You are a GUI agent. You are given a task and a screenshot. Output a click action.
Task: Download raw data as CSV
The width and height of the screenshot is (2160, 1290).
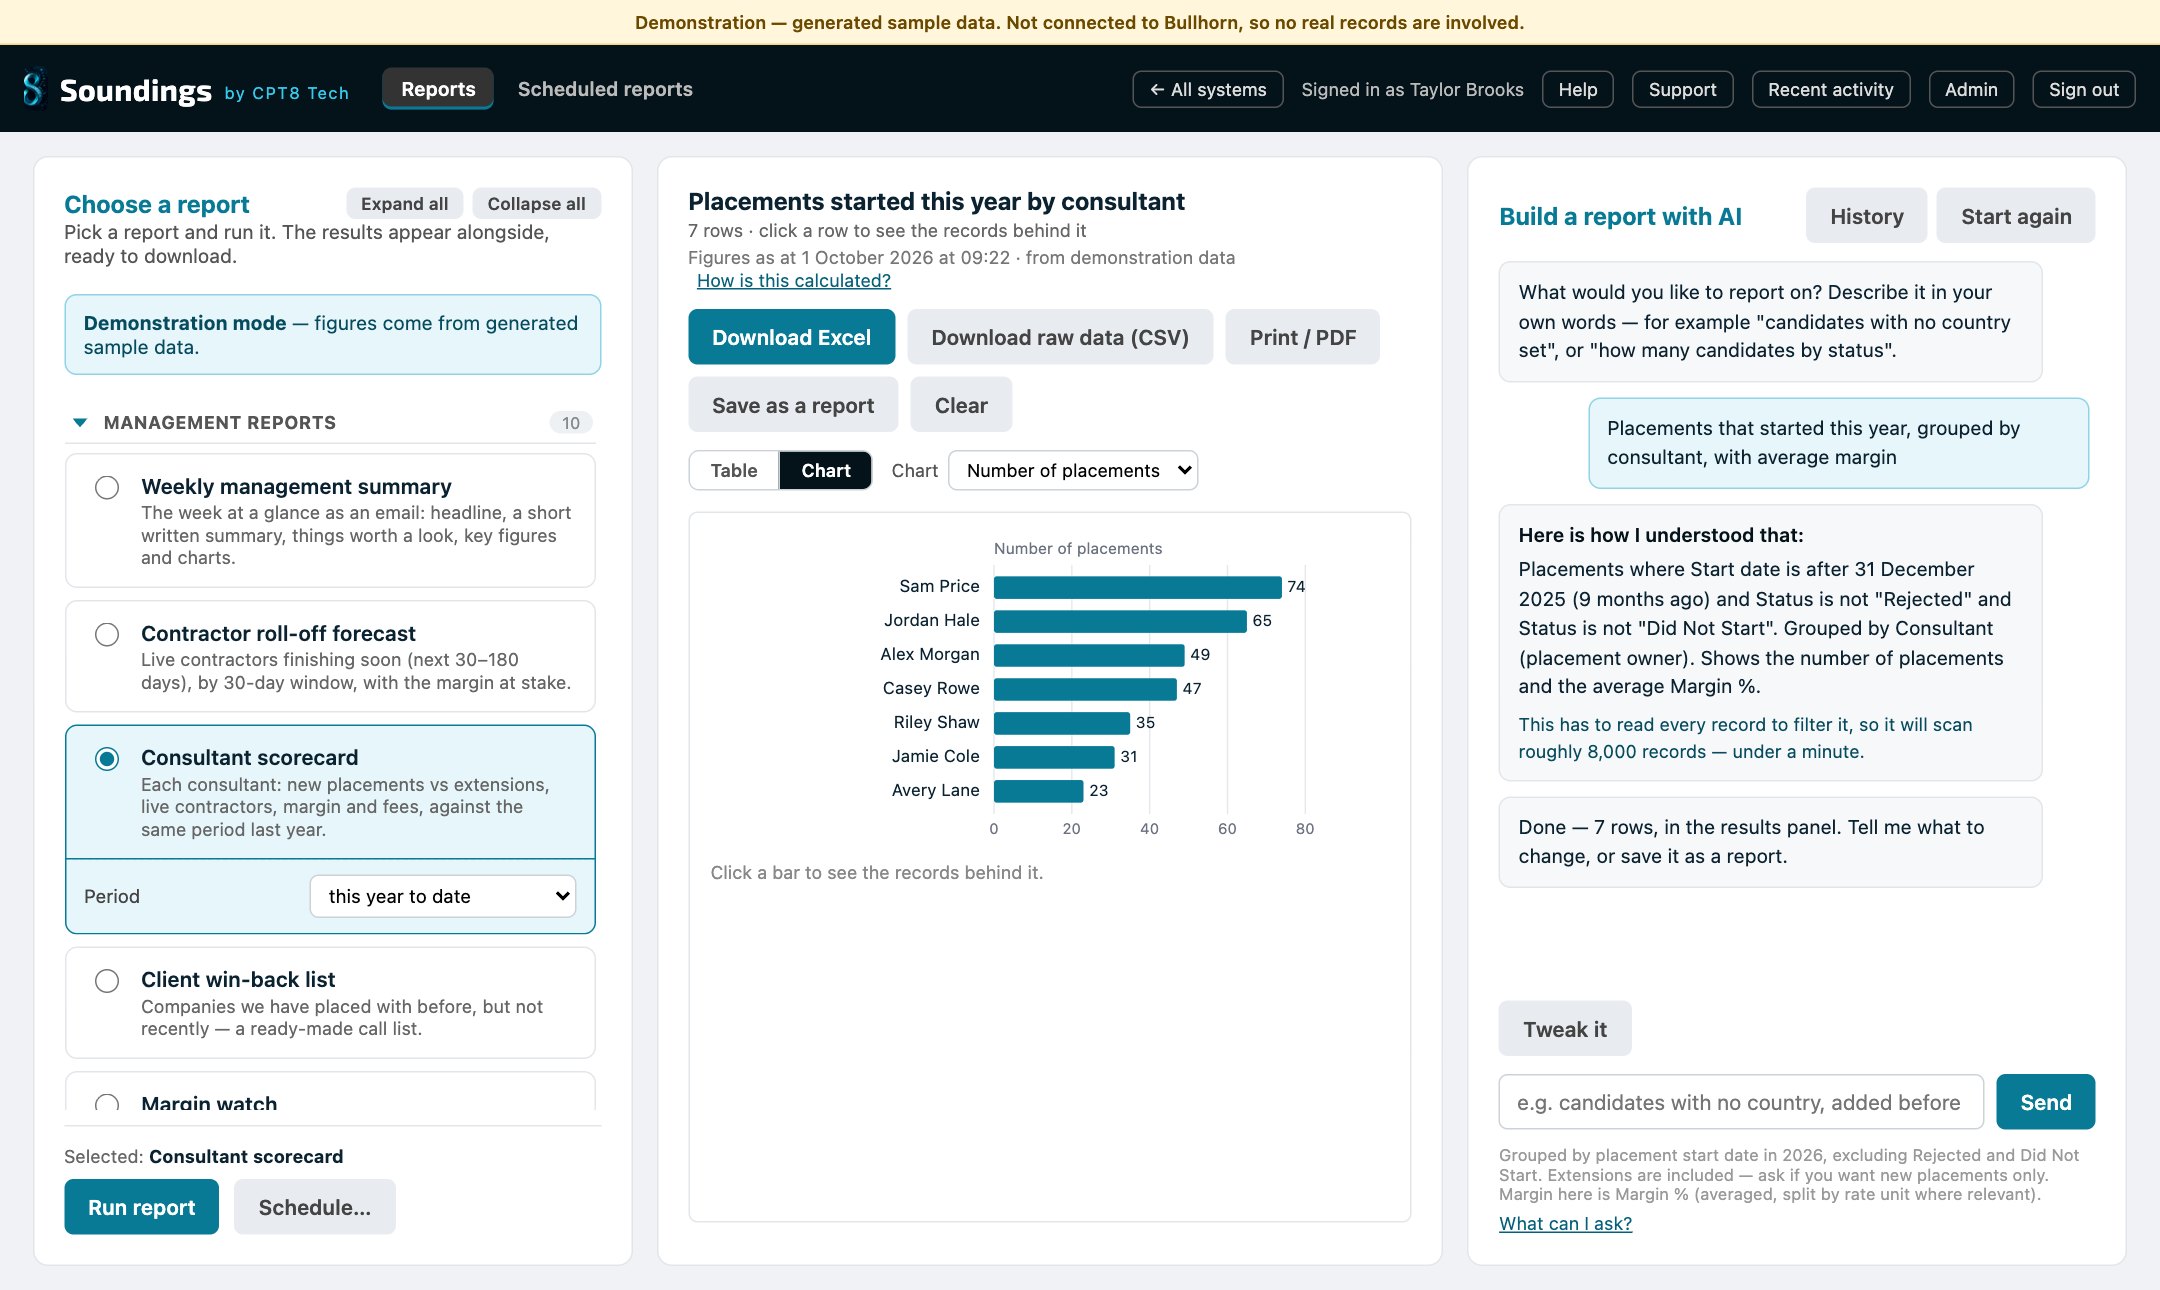pos(1060,337)
